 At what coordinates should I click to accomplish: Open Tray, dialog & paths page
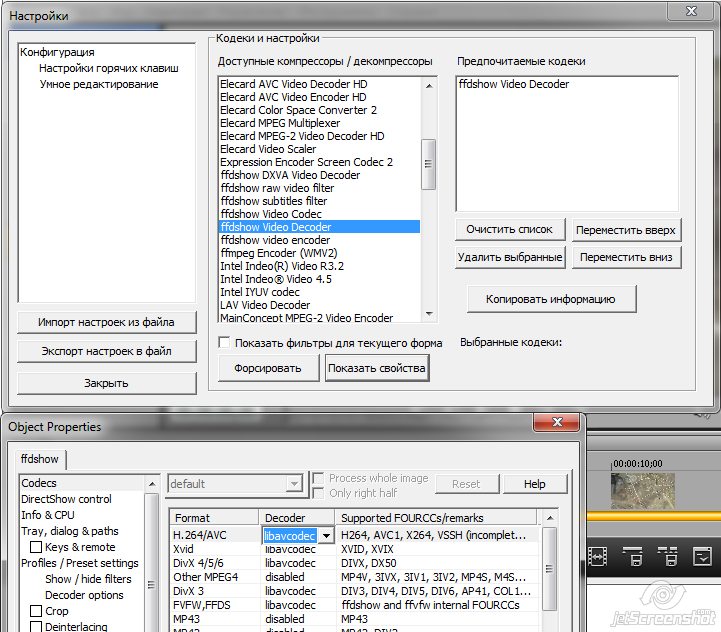click(x=69, y=531)
